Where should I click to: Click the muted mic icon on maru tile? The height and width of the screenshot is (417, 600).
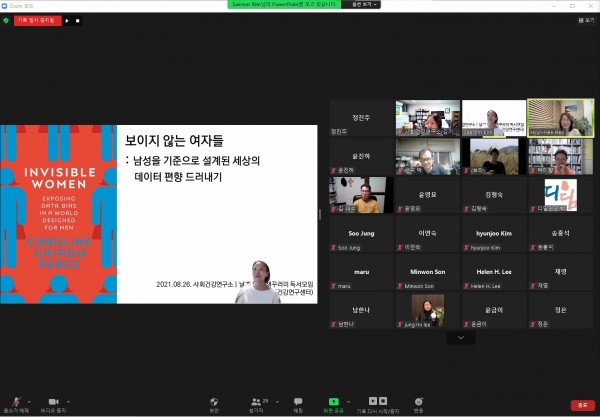[x=333, y=286]
